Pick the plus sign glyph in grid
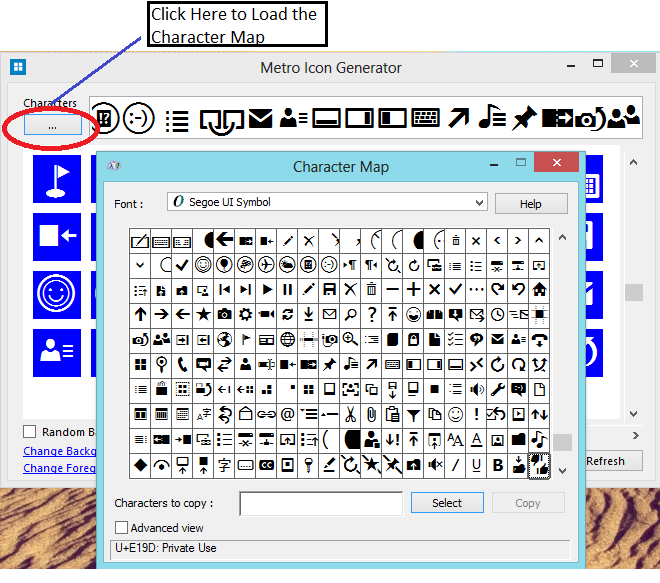Viewport: 660px width, 583px height. (x=413, y=290)
